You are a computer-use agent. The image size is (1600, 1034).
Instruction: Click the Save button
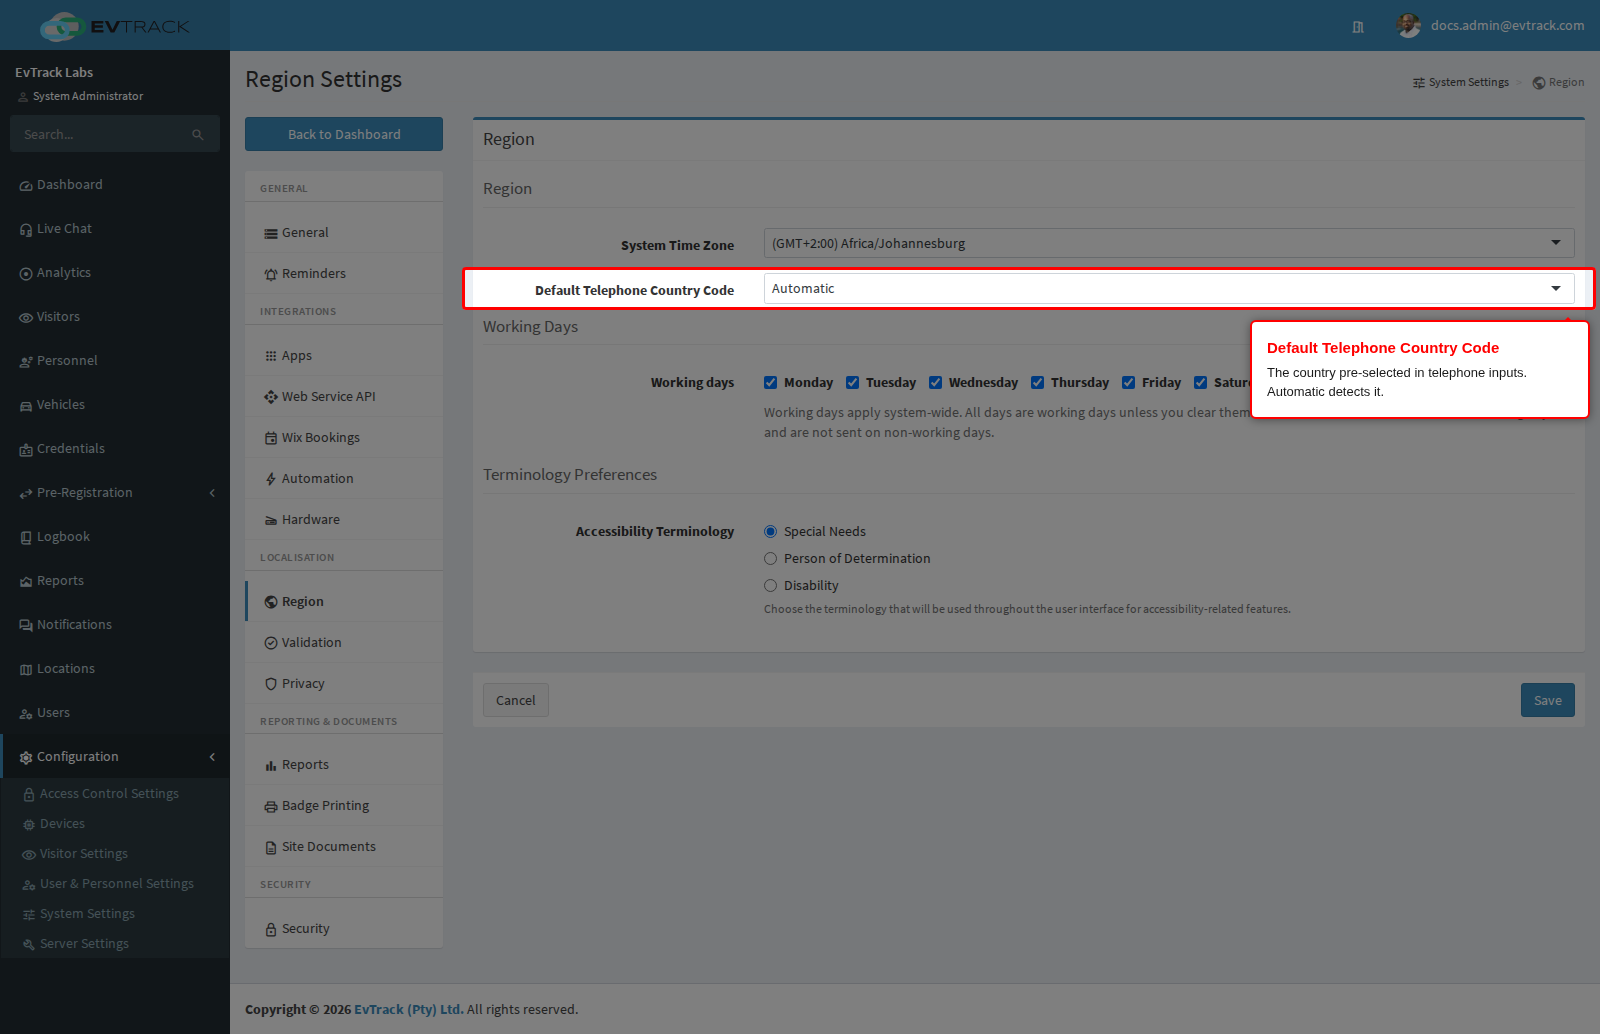click(x=1548, y=700)
